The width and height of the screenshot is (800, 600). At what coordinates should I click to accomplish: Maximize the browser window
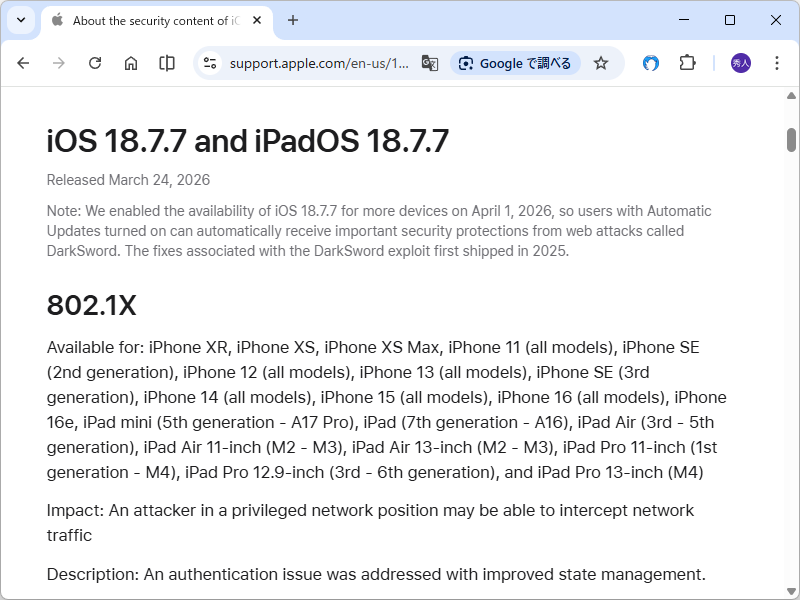click(x=730, y=20)
